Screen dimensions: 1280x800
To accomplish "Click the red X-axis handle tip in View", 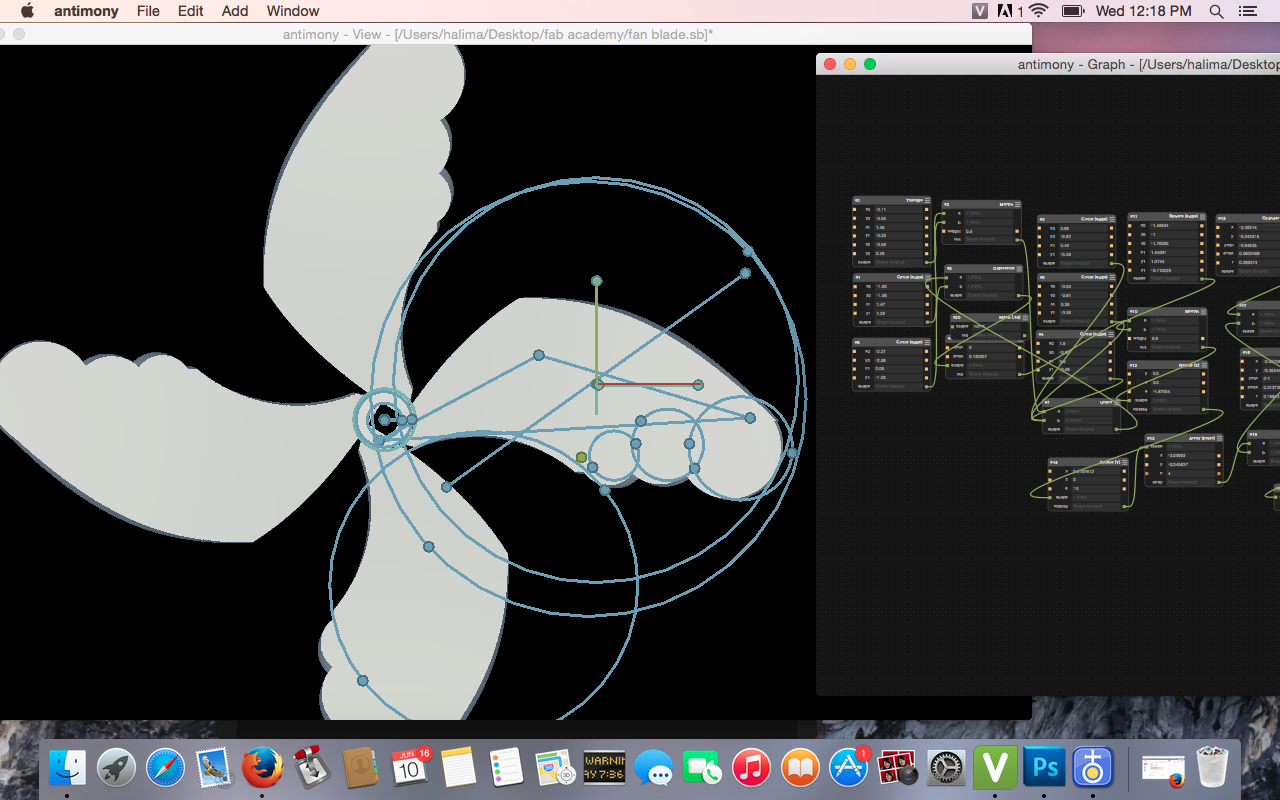I will point(698,384).
